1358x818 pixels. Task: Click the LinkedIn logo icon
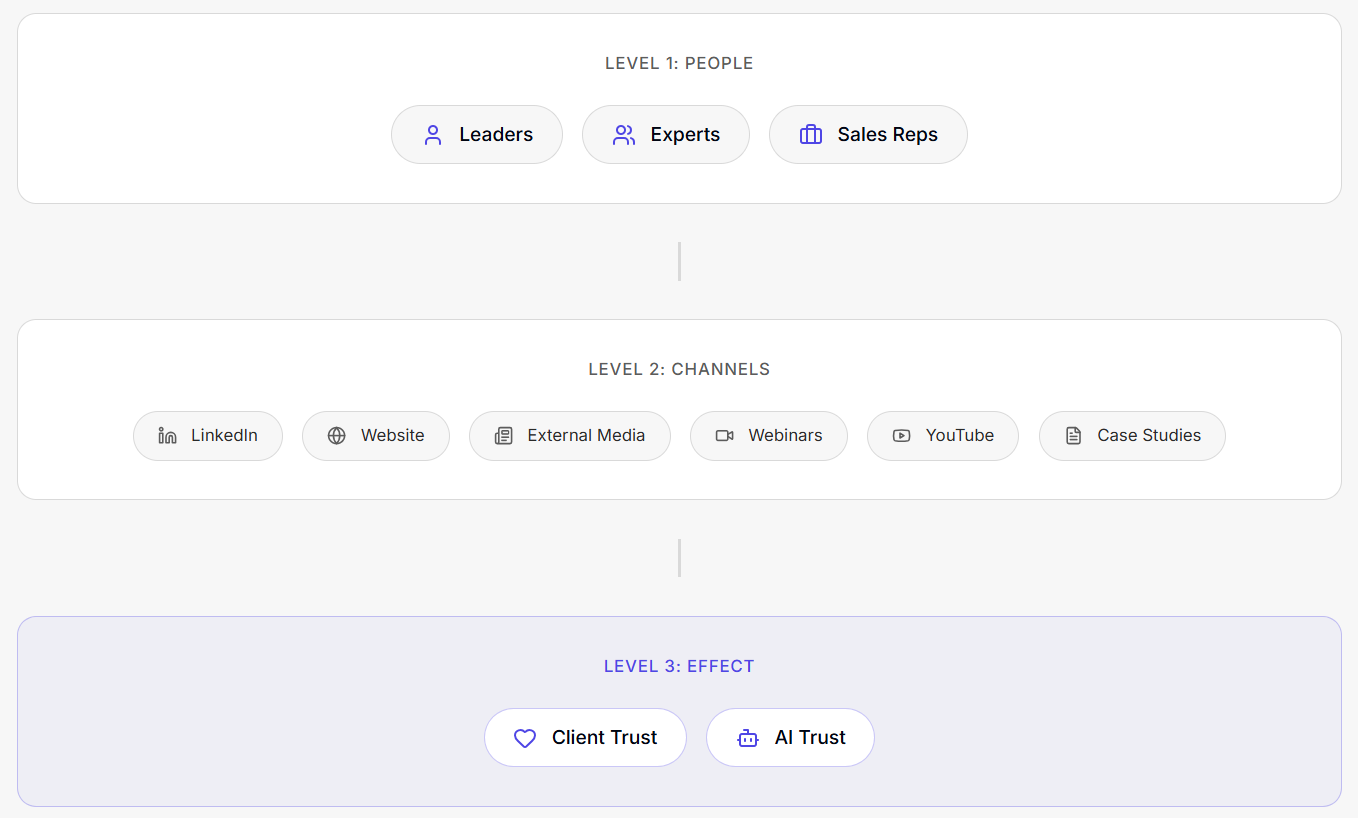168,436
